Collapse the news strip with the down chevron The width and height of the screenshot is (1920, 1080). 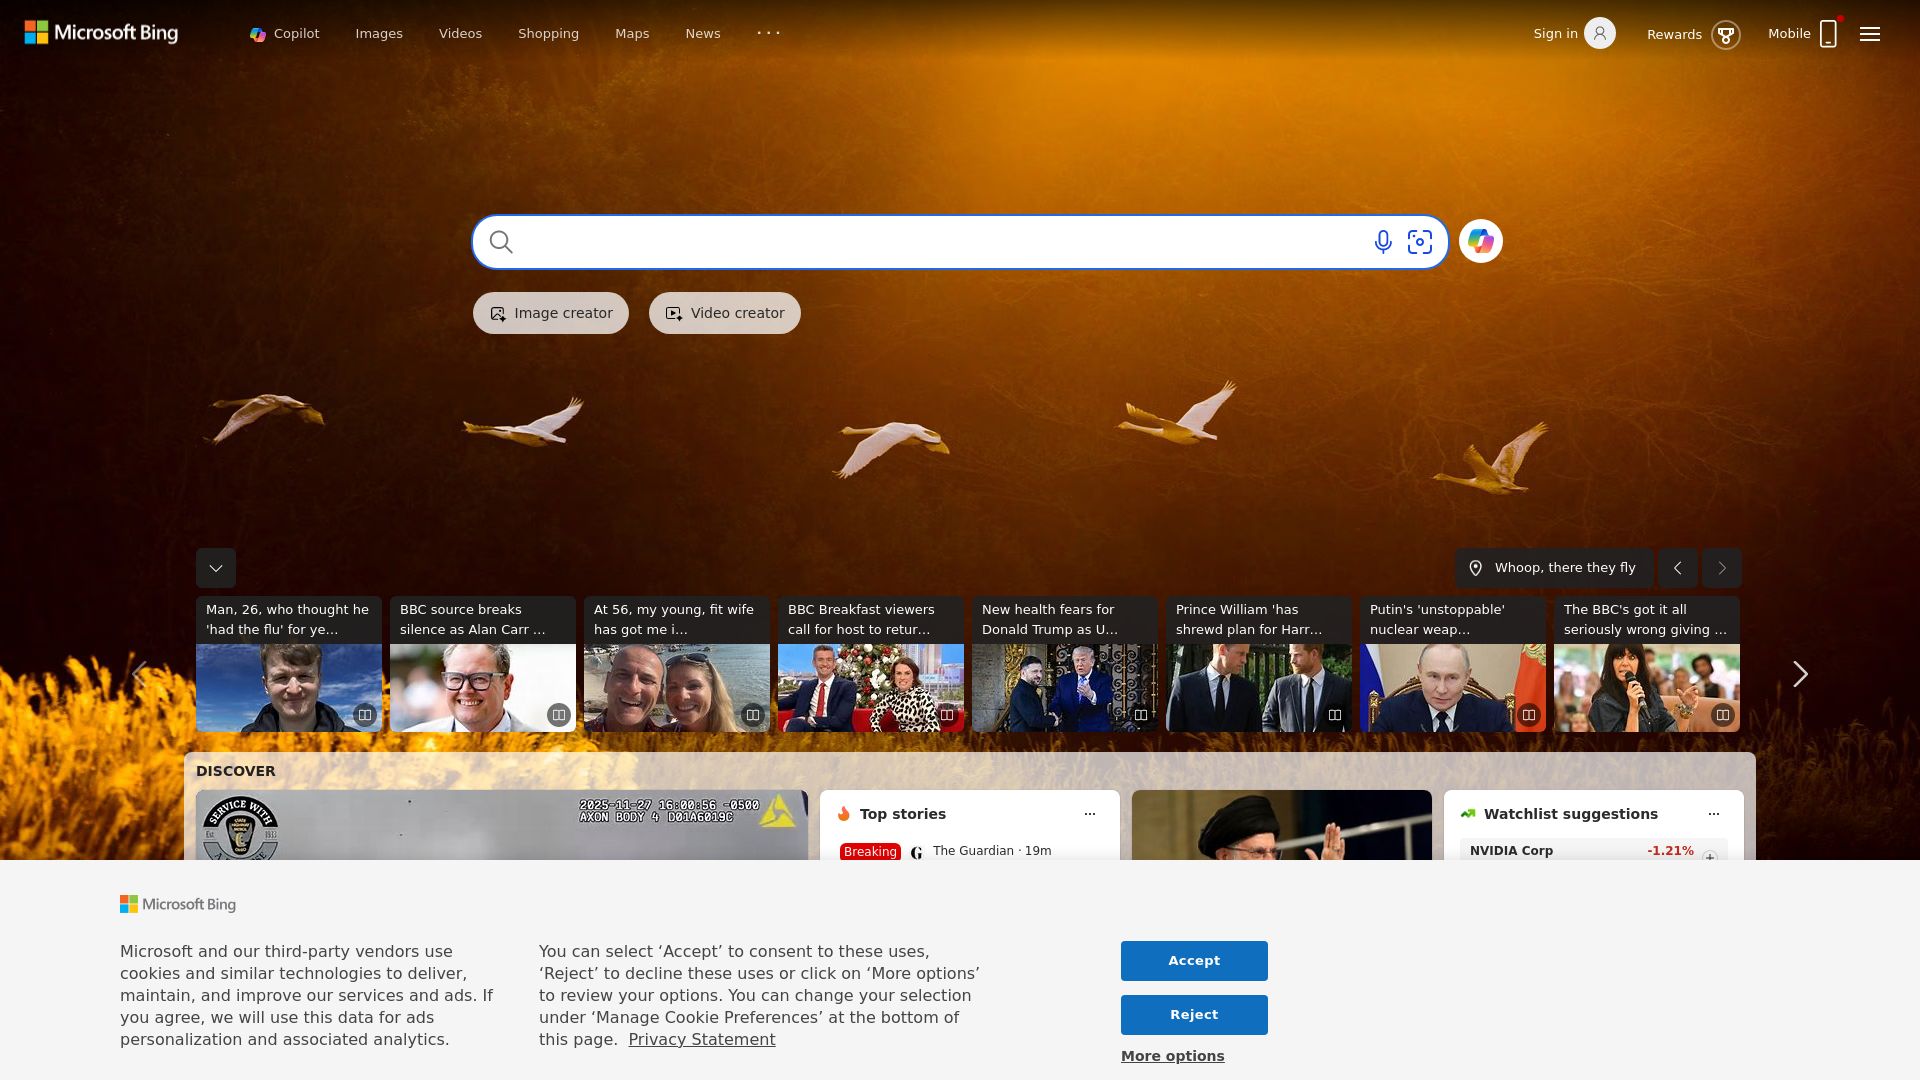[215, 567]
